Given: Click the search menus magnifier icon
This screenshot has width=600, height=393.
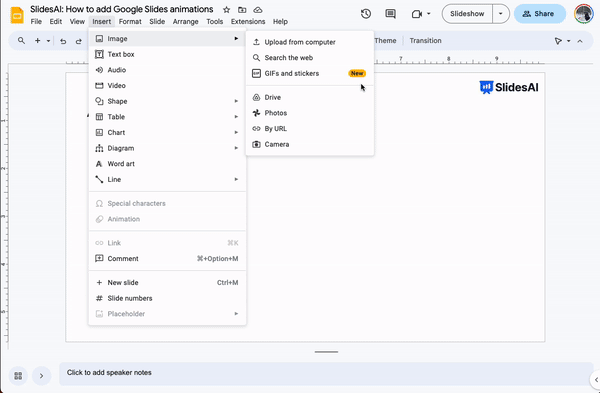Looking at the screenshot, I should tap(21, 41).
